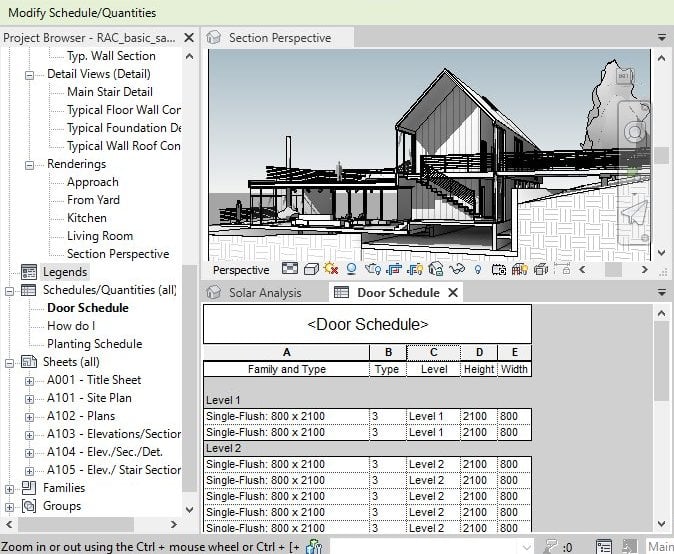Click the editable-only filter icon showing :0

click(x=550, y=547)
